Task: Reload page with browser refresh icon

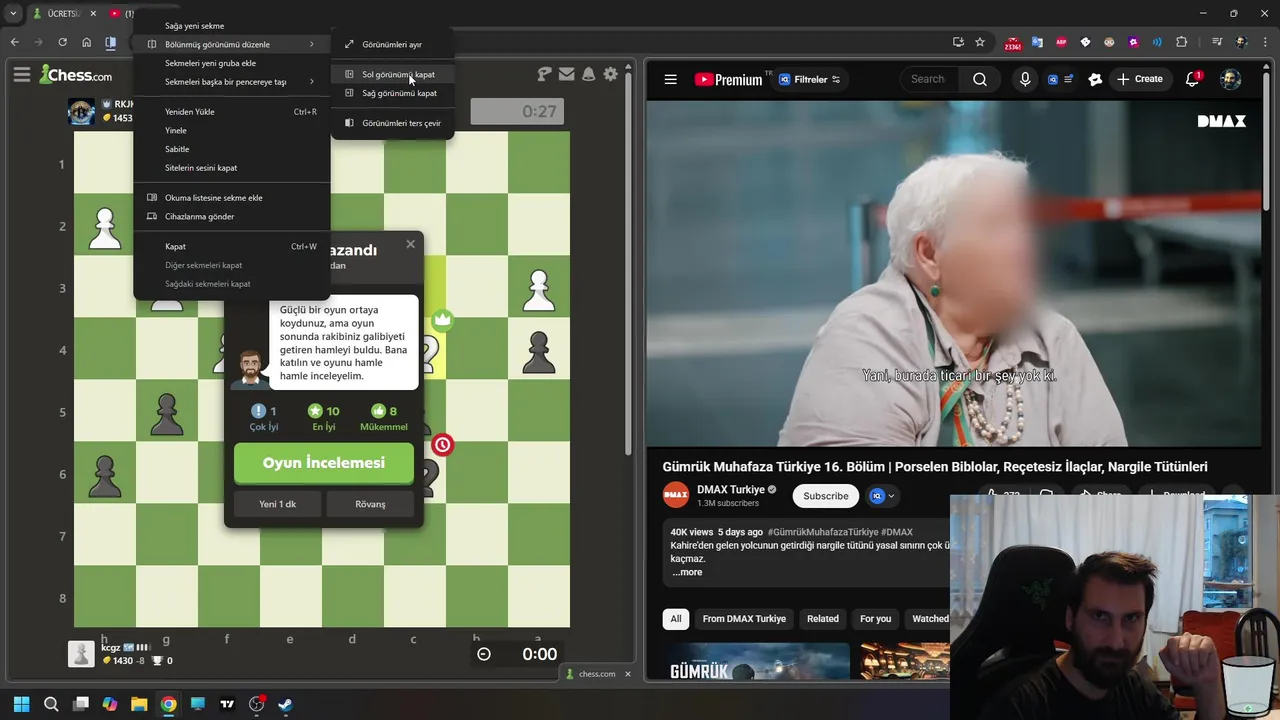Action: point(62,42)
